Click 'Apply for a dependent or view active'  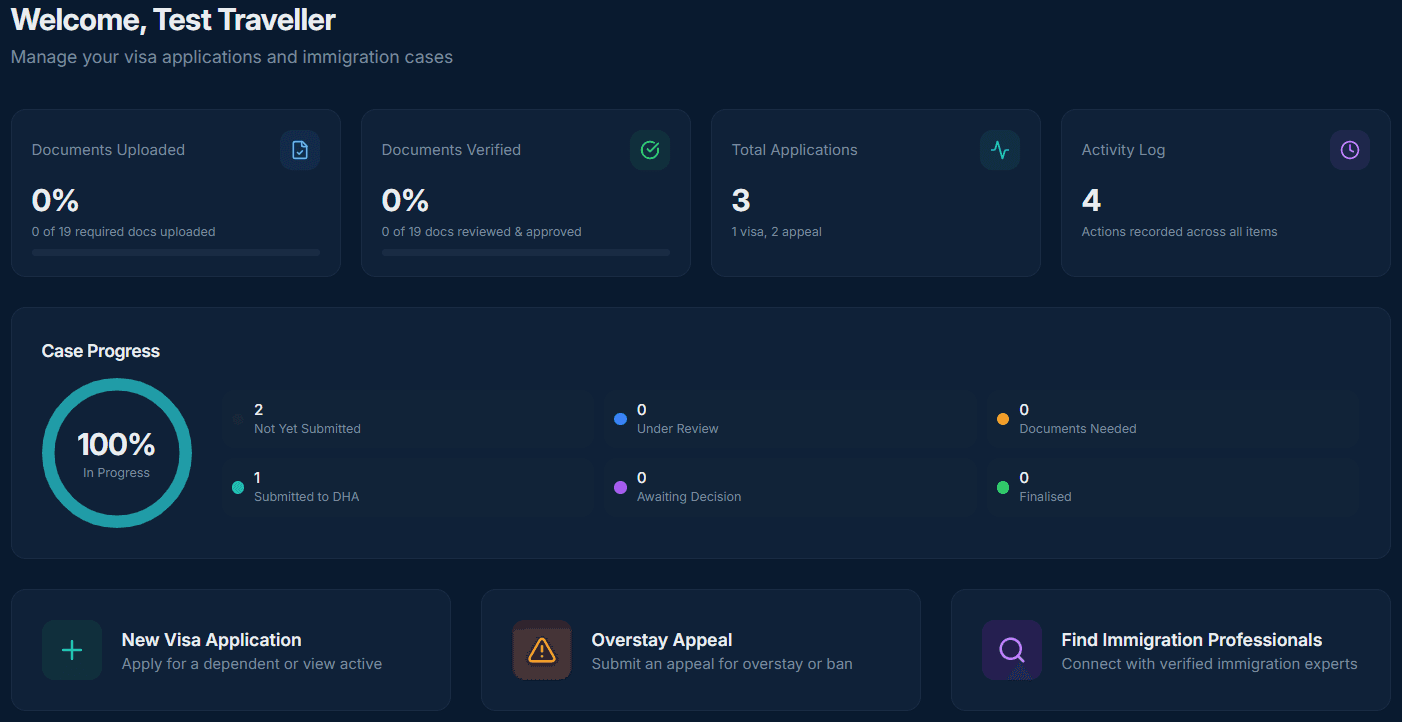tap(252, 664)
